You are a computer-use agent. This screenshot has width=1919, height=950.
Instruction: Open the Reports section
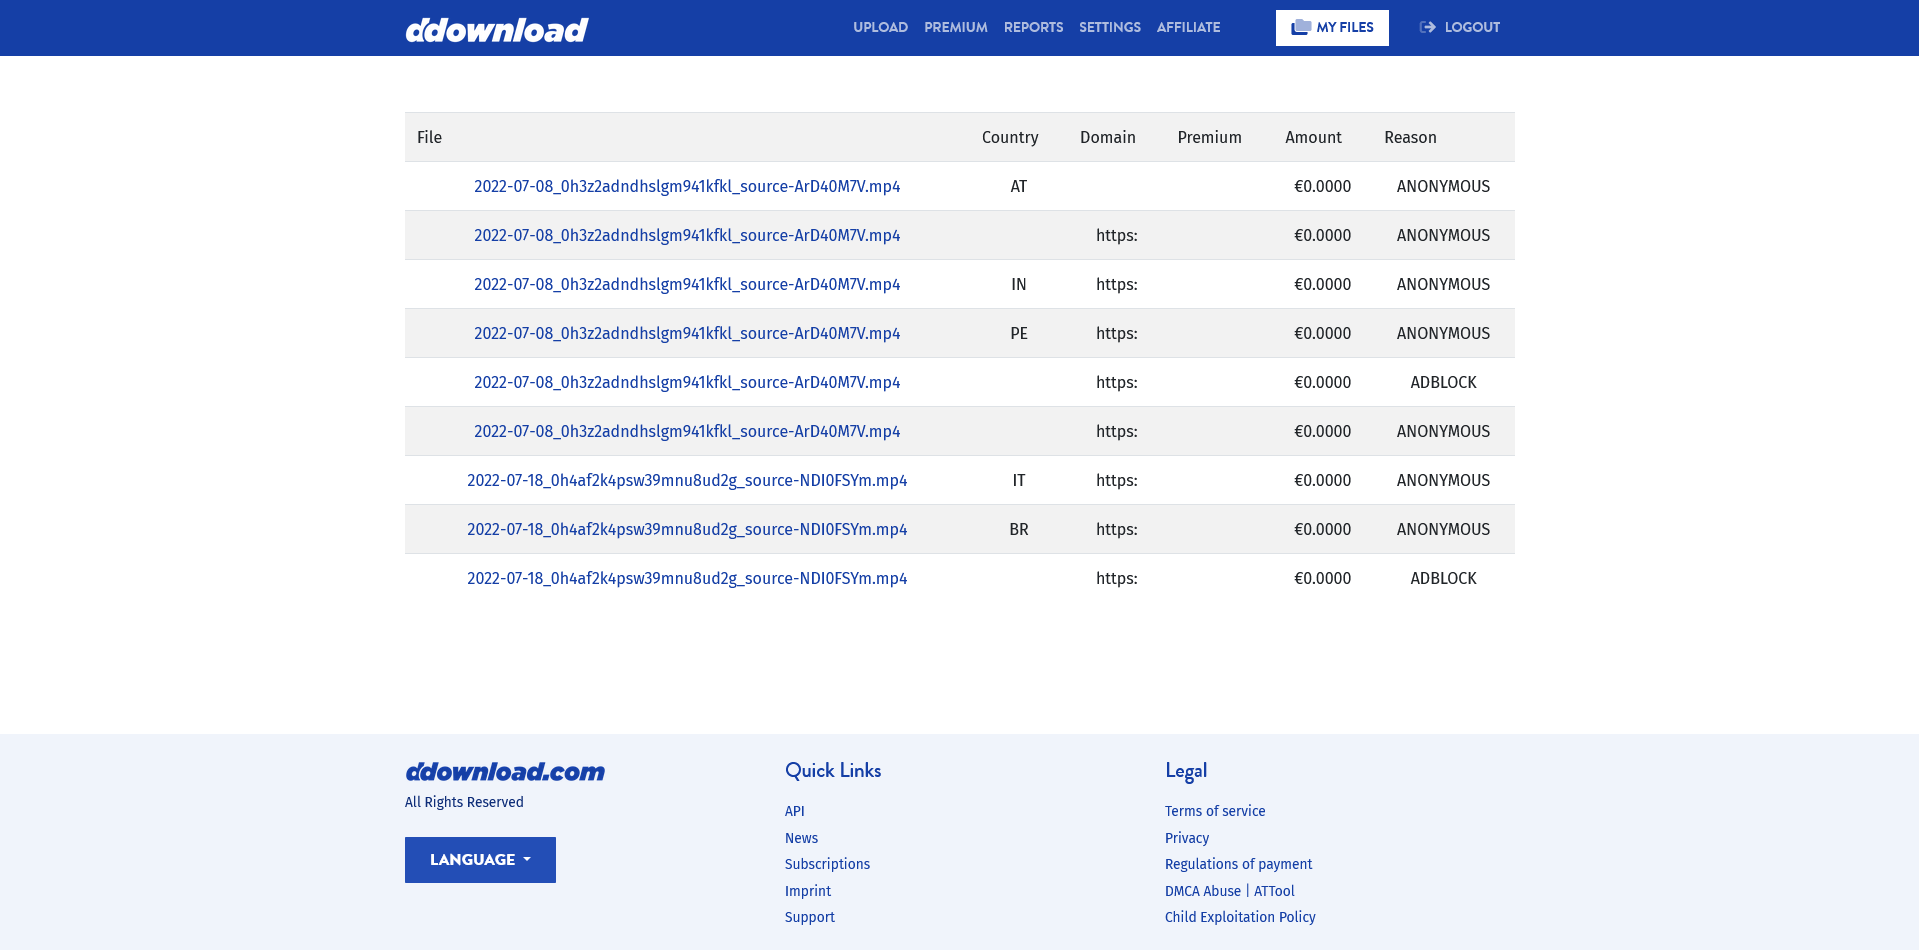click(x=1033, y=27)
